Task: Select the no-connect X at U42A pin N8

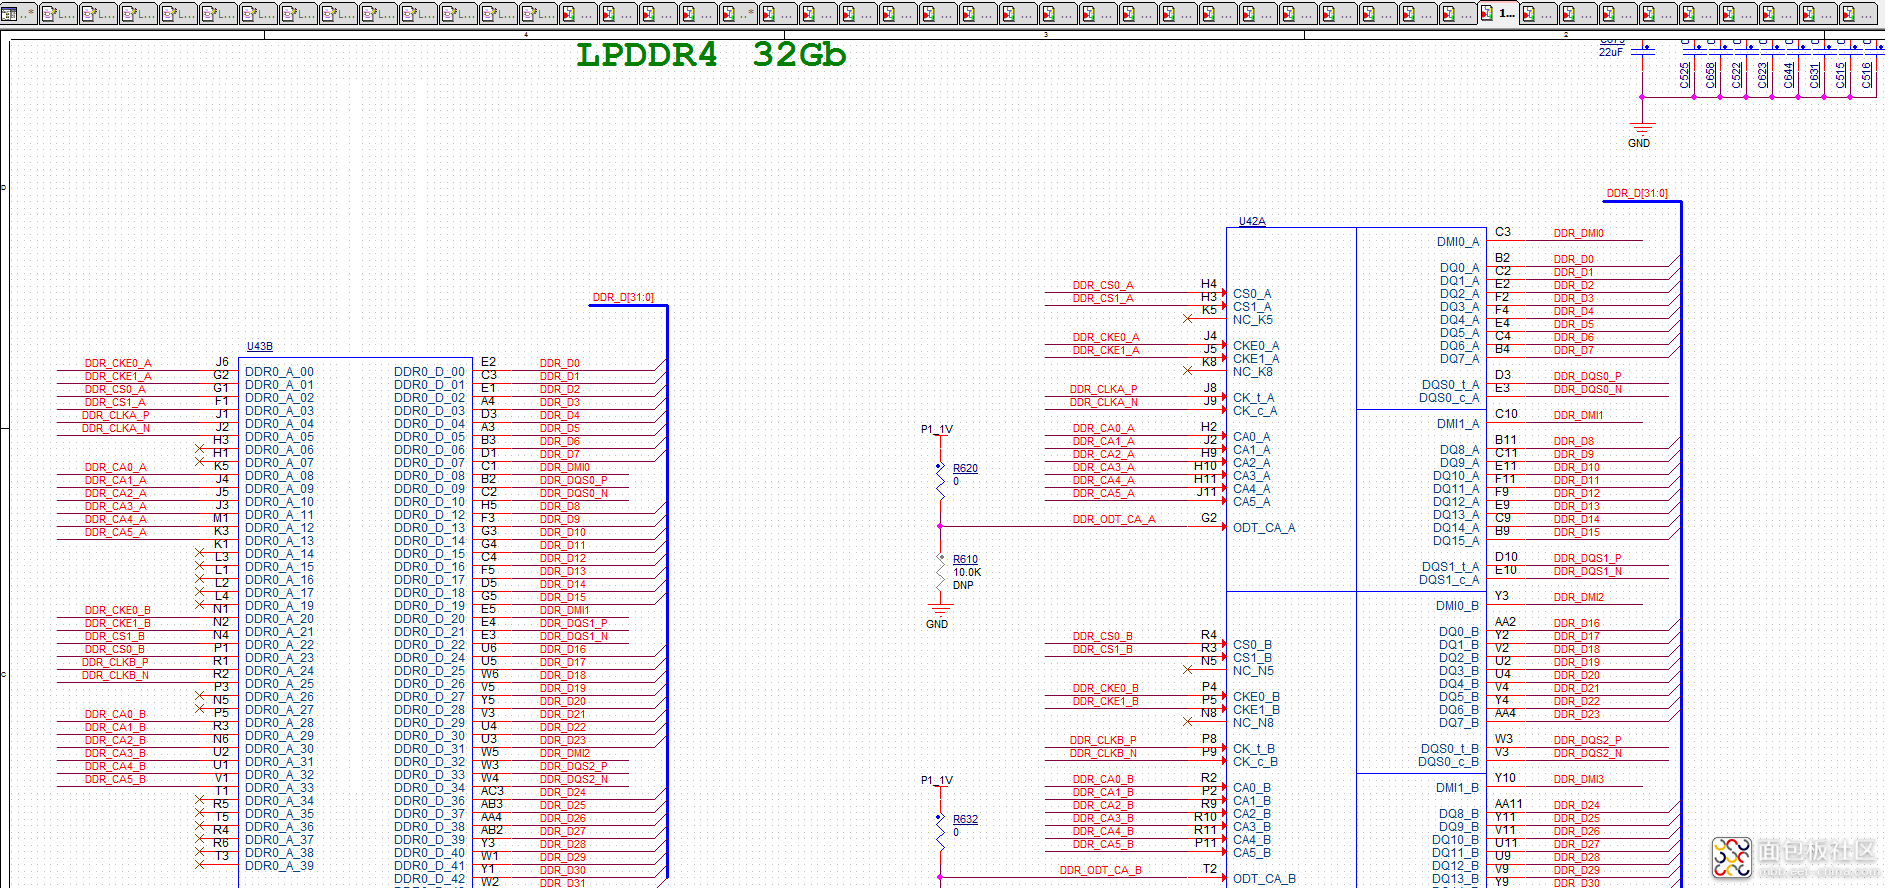Action: tap(1188, 721)
